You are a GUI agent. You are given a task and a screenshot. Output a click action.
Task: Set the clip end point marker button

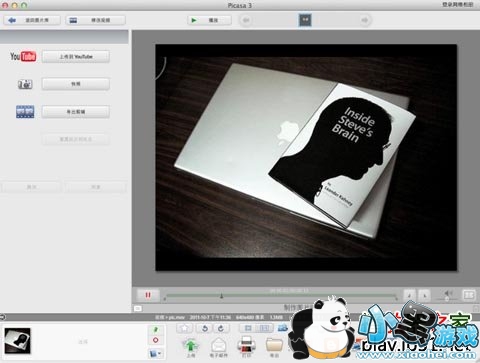point(424,295)
